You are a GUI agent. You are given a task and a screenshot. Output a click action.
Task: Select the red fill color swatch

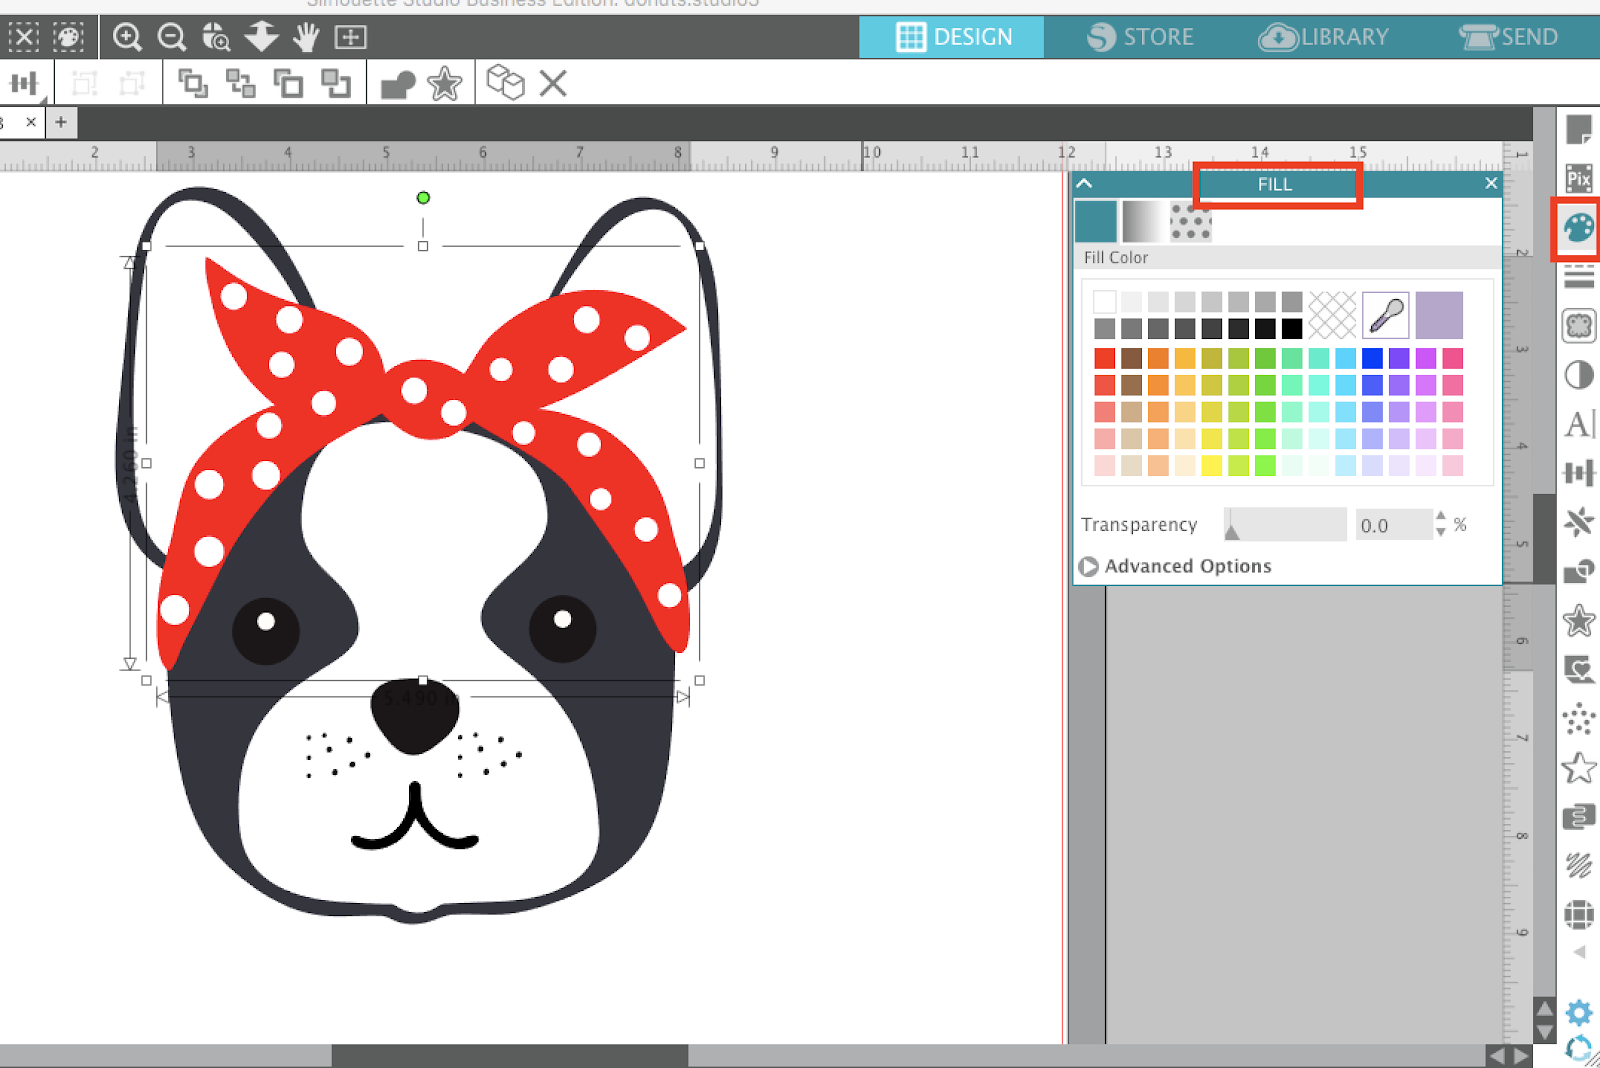click(x=1104, y=356)
